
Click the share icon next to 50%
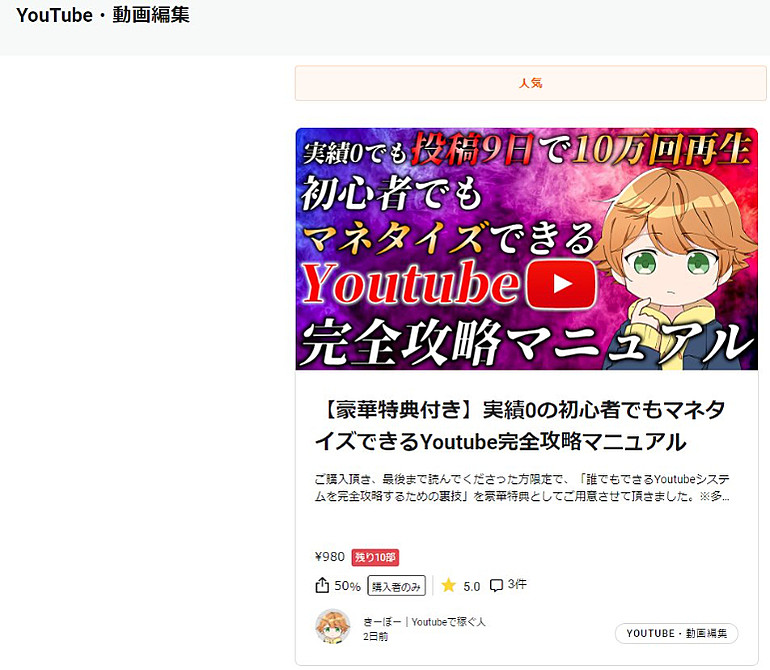(x=322, y=585)
